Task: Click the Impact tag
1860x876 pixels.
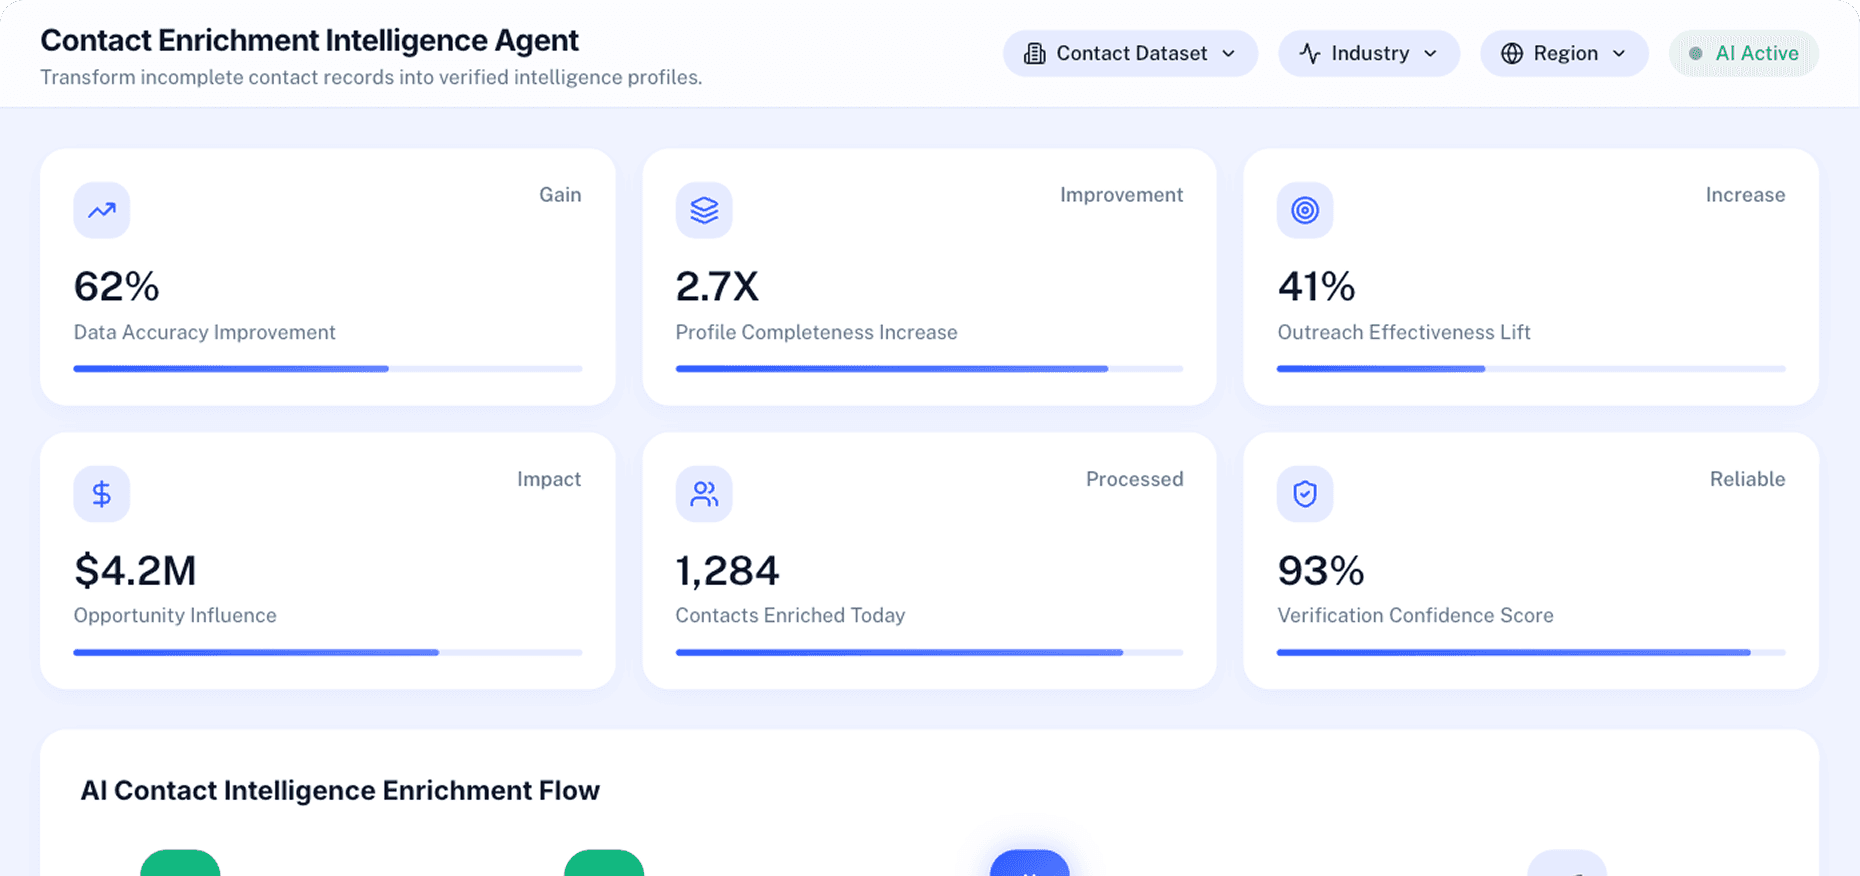Action: point(549,479)
